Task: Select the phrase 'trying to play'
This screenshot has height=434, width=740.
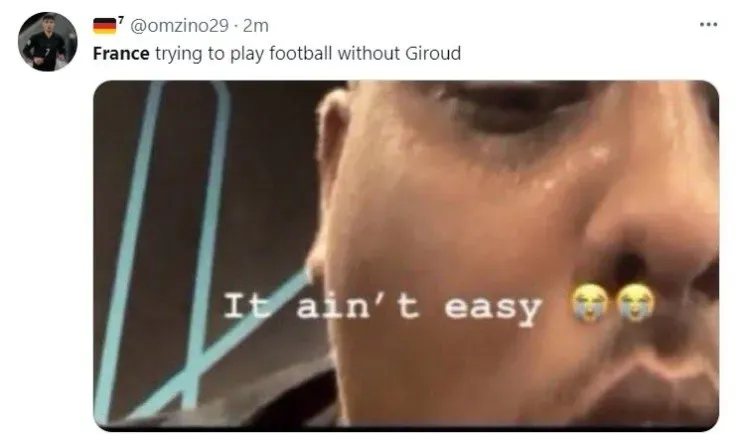Action: [x=210, y=54]
